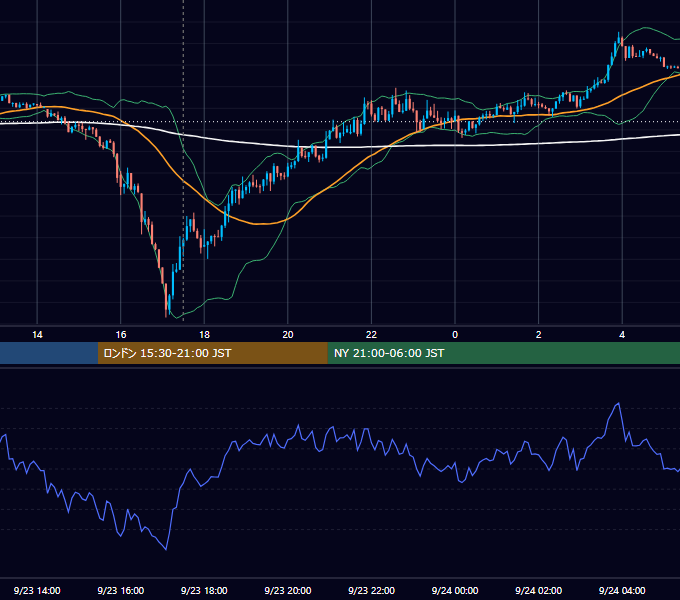The image size is (680, 600).
Task: Click the 9/24 02:00 label on the indicator axis
Action: (x=539, y=590)
